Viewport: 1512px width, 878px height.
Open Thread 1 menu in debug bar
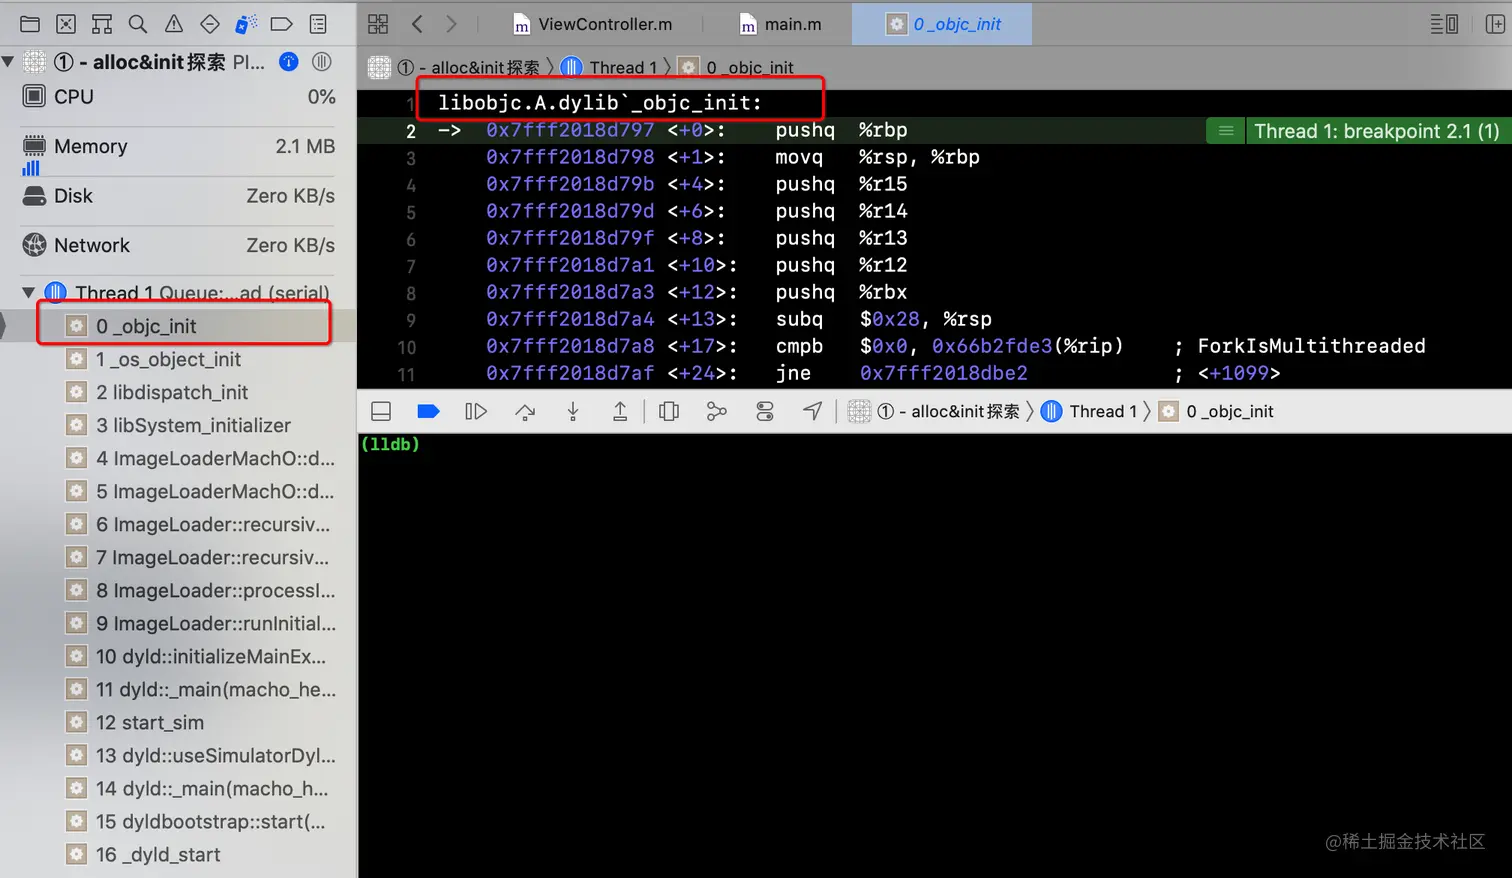1089,411
